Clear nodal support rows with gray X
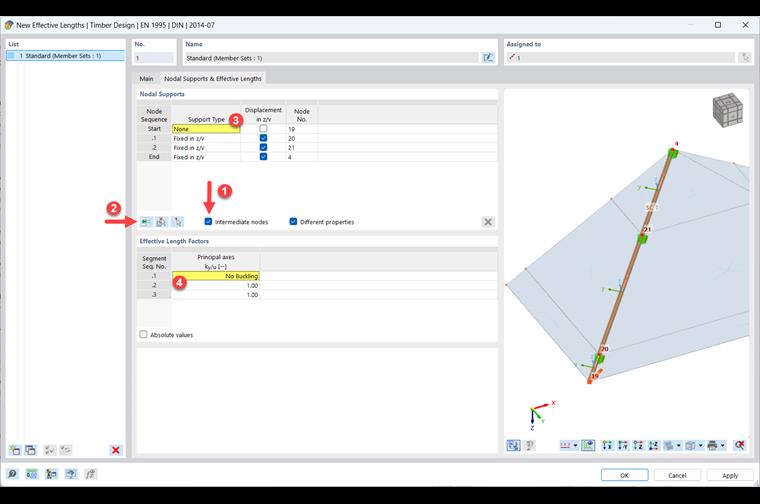The height and width of the screenshot is (504, 760). [x=488, y=222]
